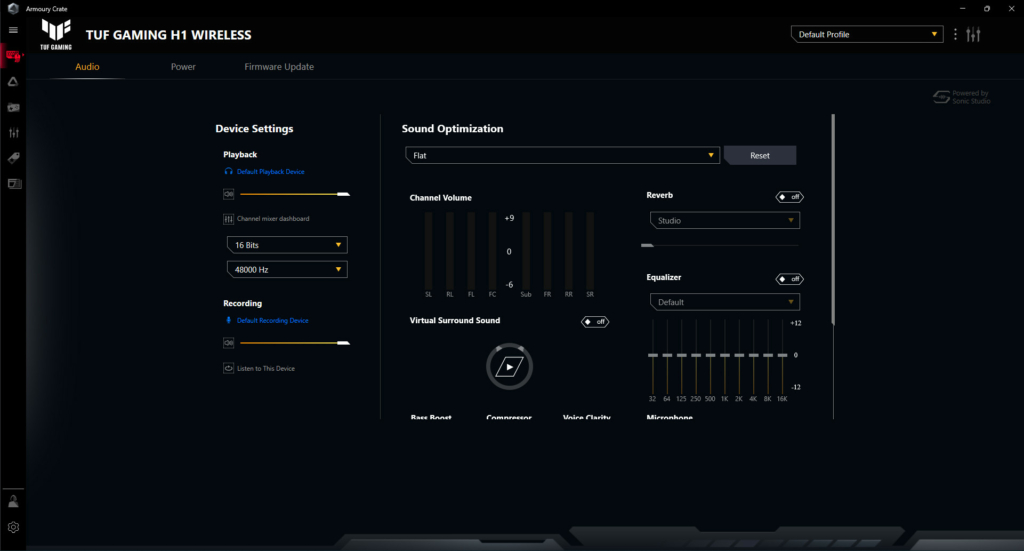Turn on Virtual Surround Sound
The height and width of the screenshot is (551, 1024).
(595, 322)
